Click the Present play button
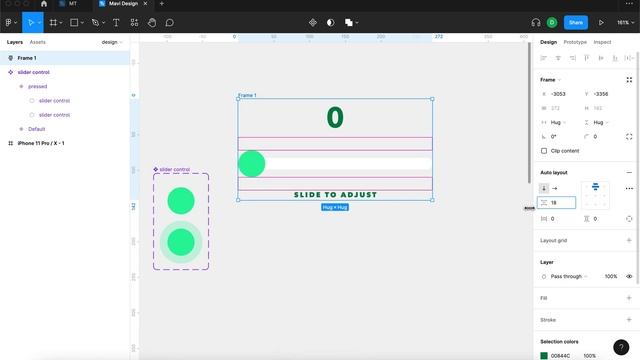The image size is (640, 360). point(601,23)
